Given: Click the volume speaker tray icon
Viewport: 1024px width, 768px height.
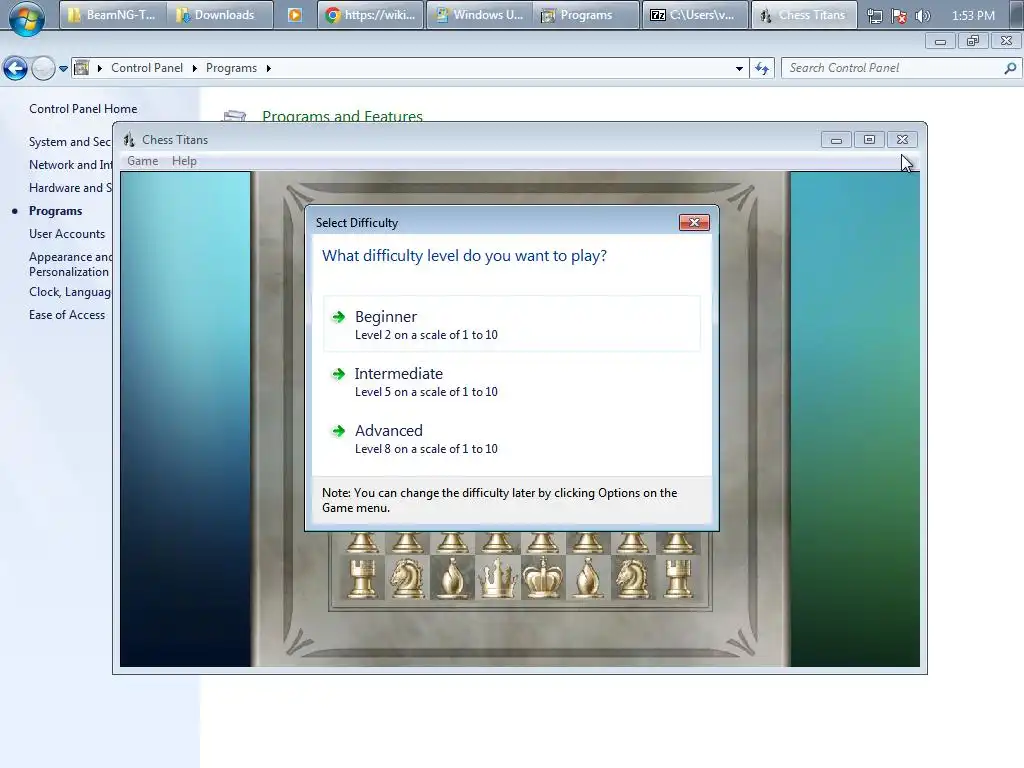Looking at the screenshot, I should pyautogui.click(x=923, y=16).
